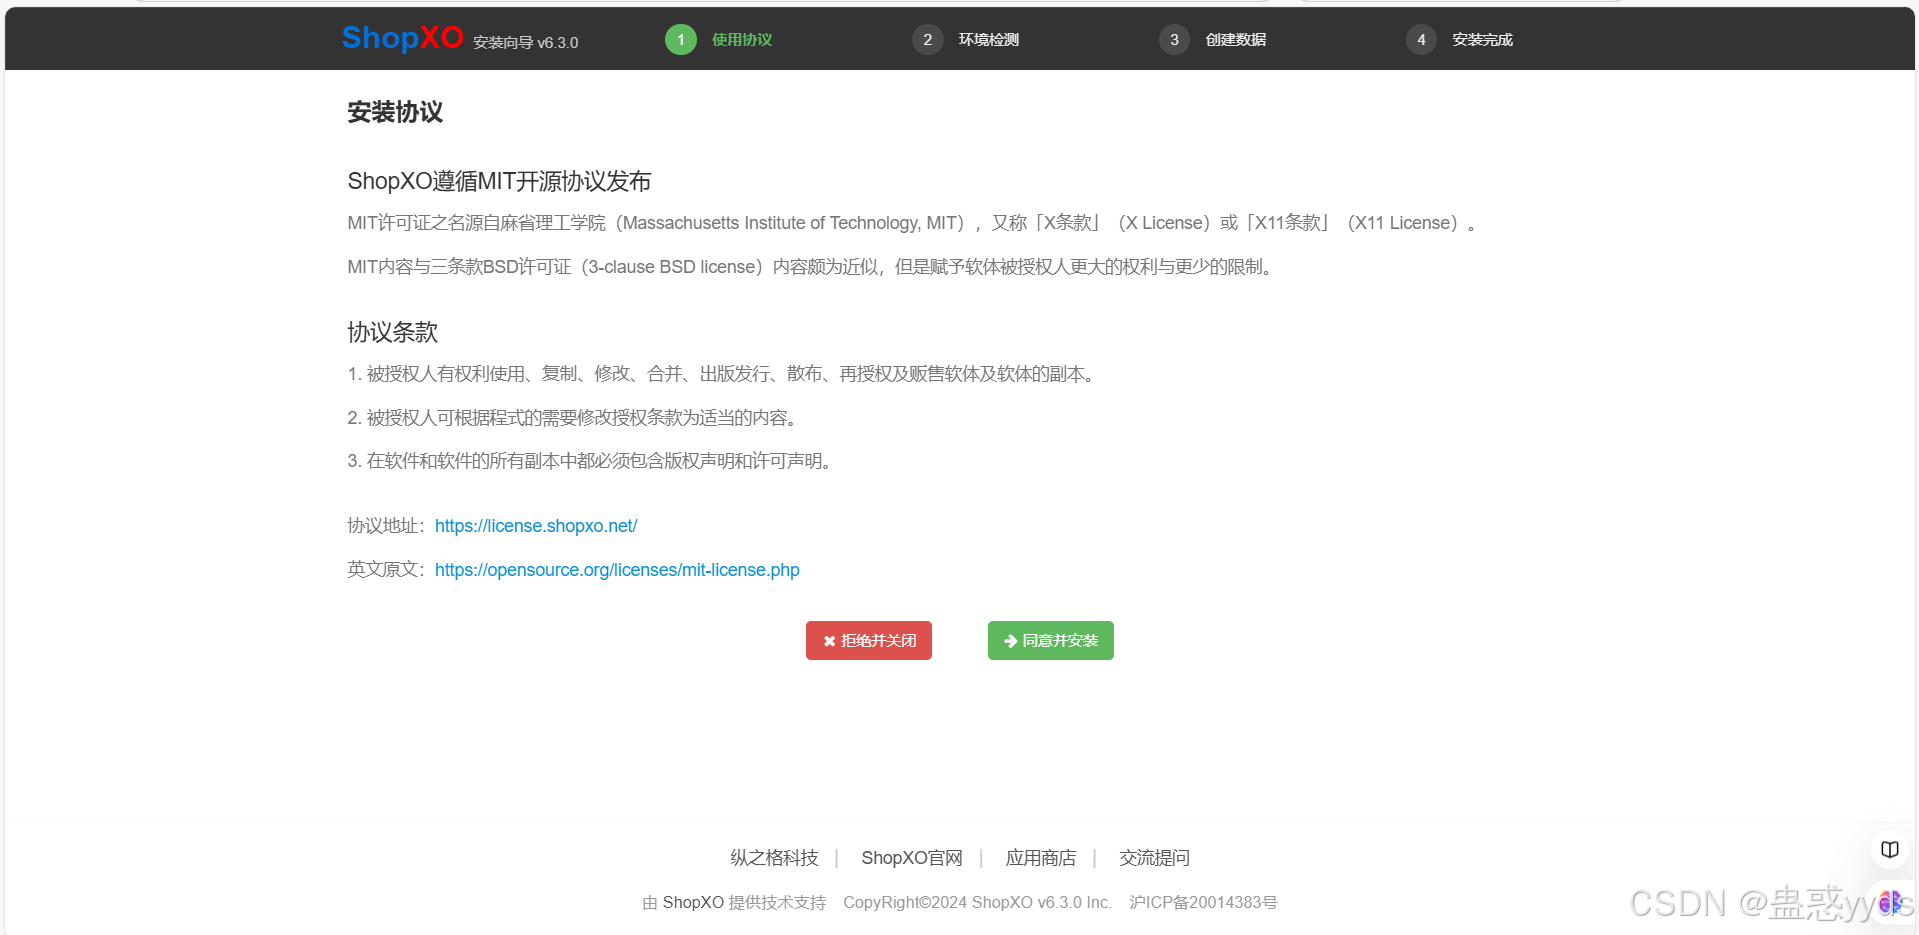1919x935 pixels.
Task: Click the 安装协议 heading
Action: (395, 112)
